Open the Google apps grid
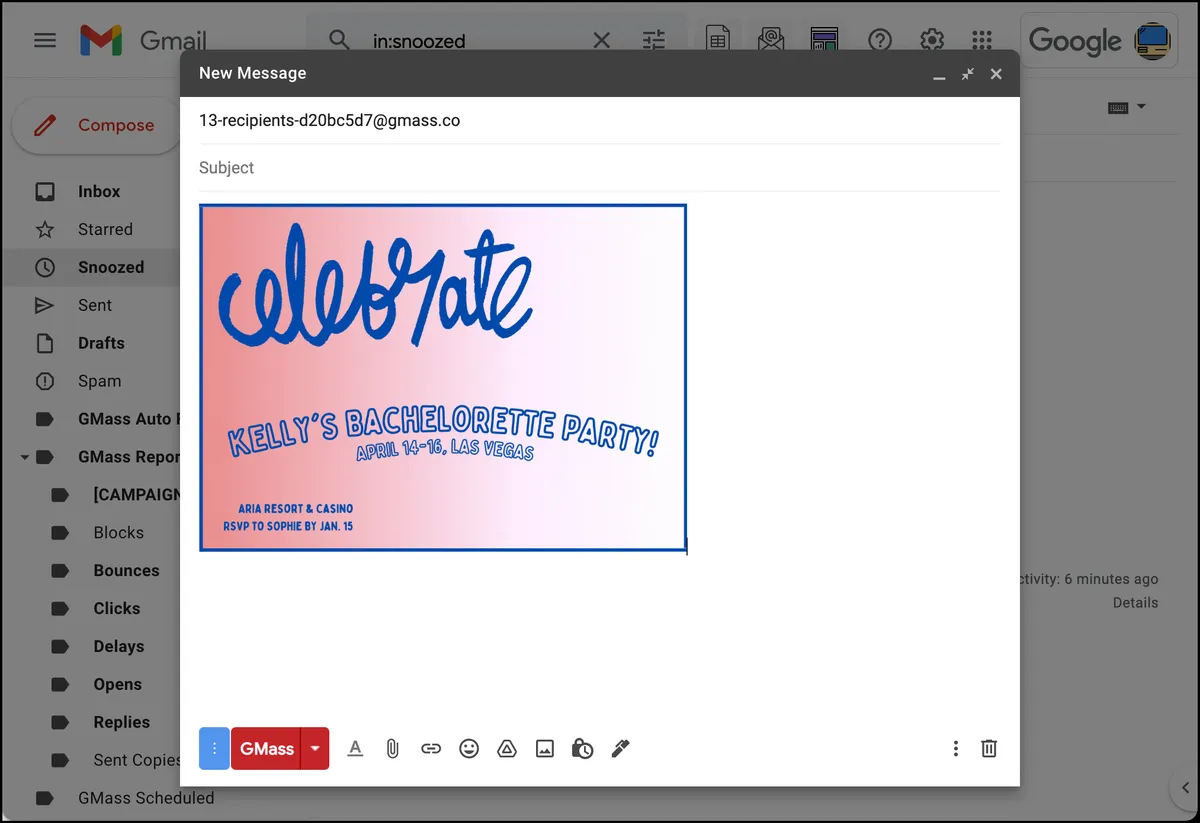 pos(982,40)
